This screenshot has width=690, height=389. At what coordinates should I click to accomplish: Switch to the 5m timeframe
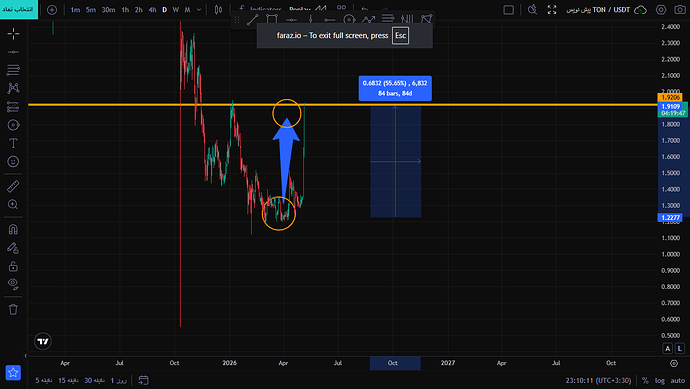coord(91,10)
